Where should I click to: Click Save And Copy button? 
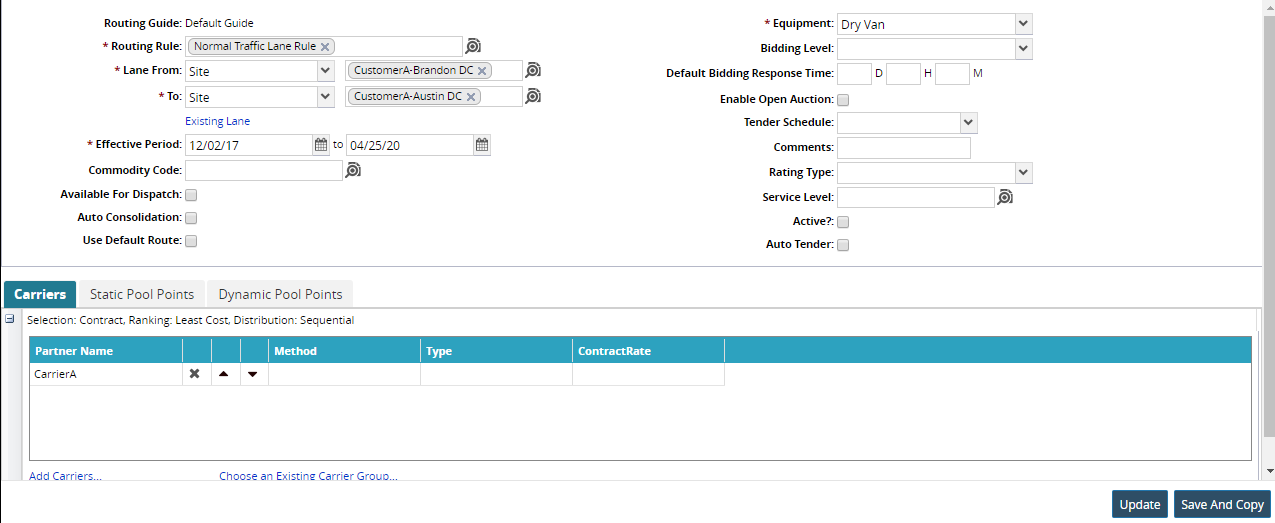point(1222,505)
